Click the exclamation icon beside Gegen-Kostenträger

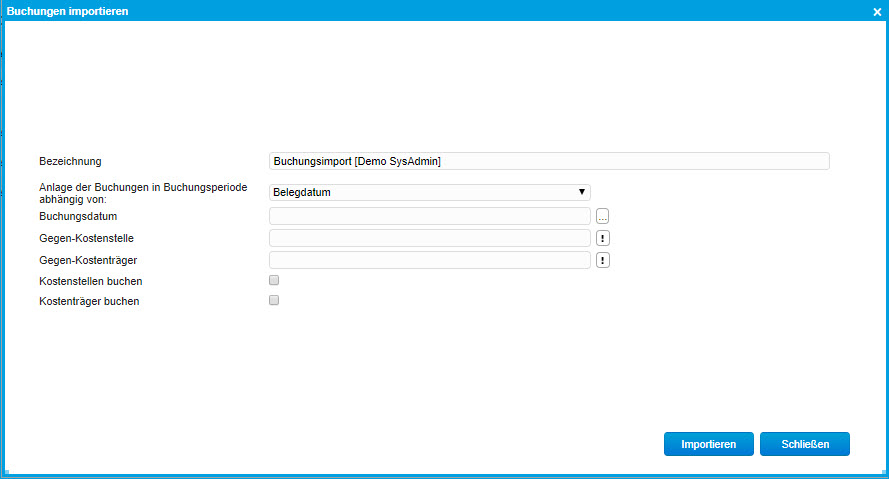pyautogui.click(x=603, y=260)
